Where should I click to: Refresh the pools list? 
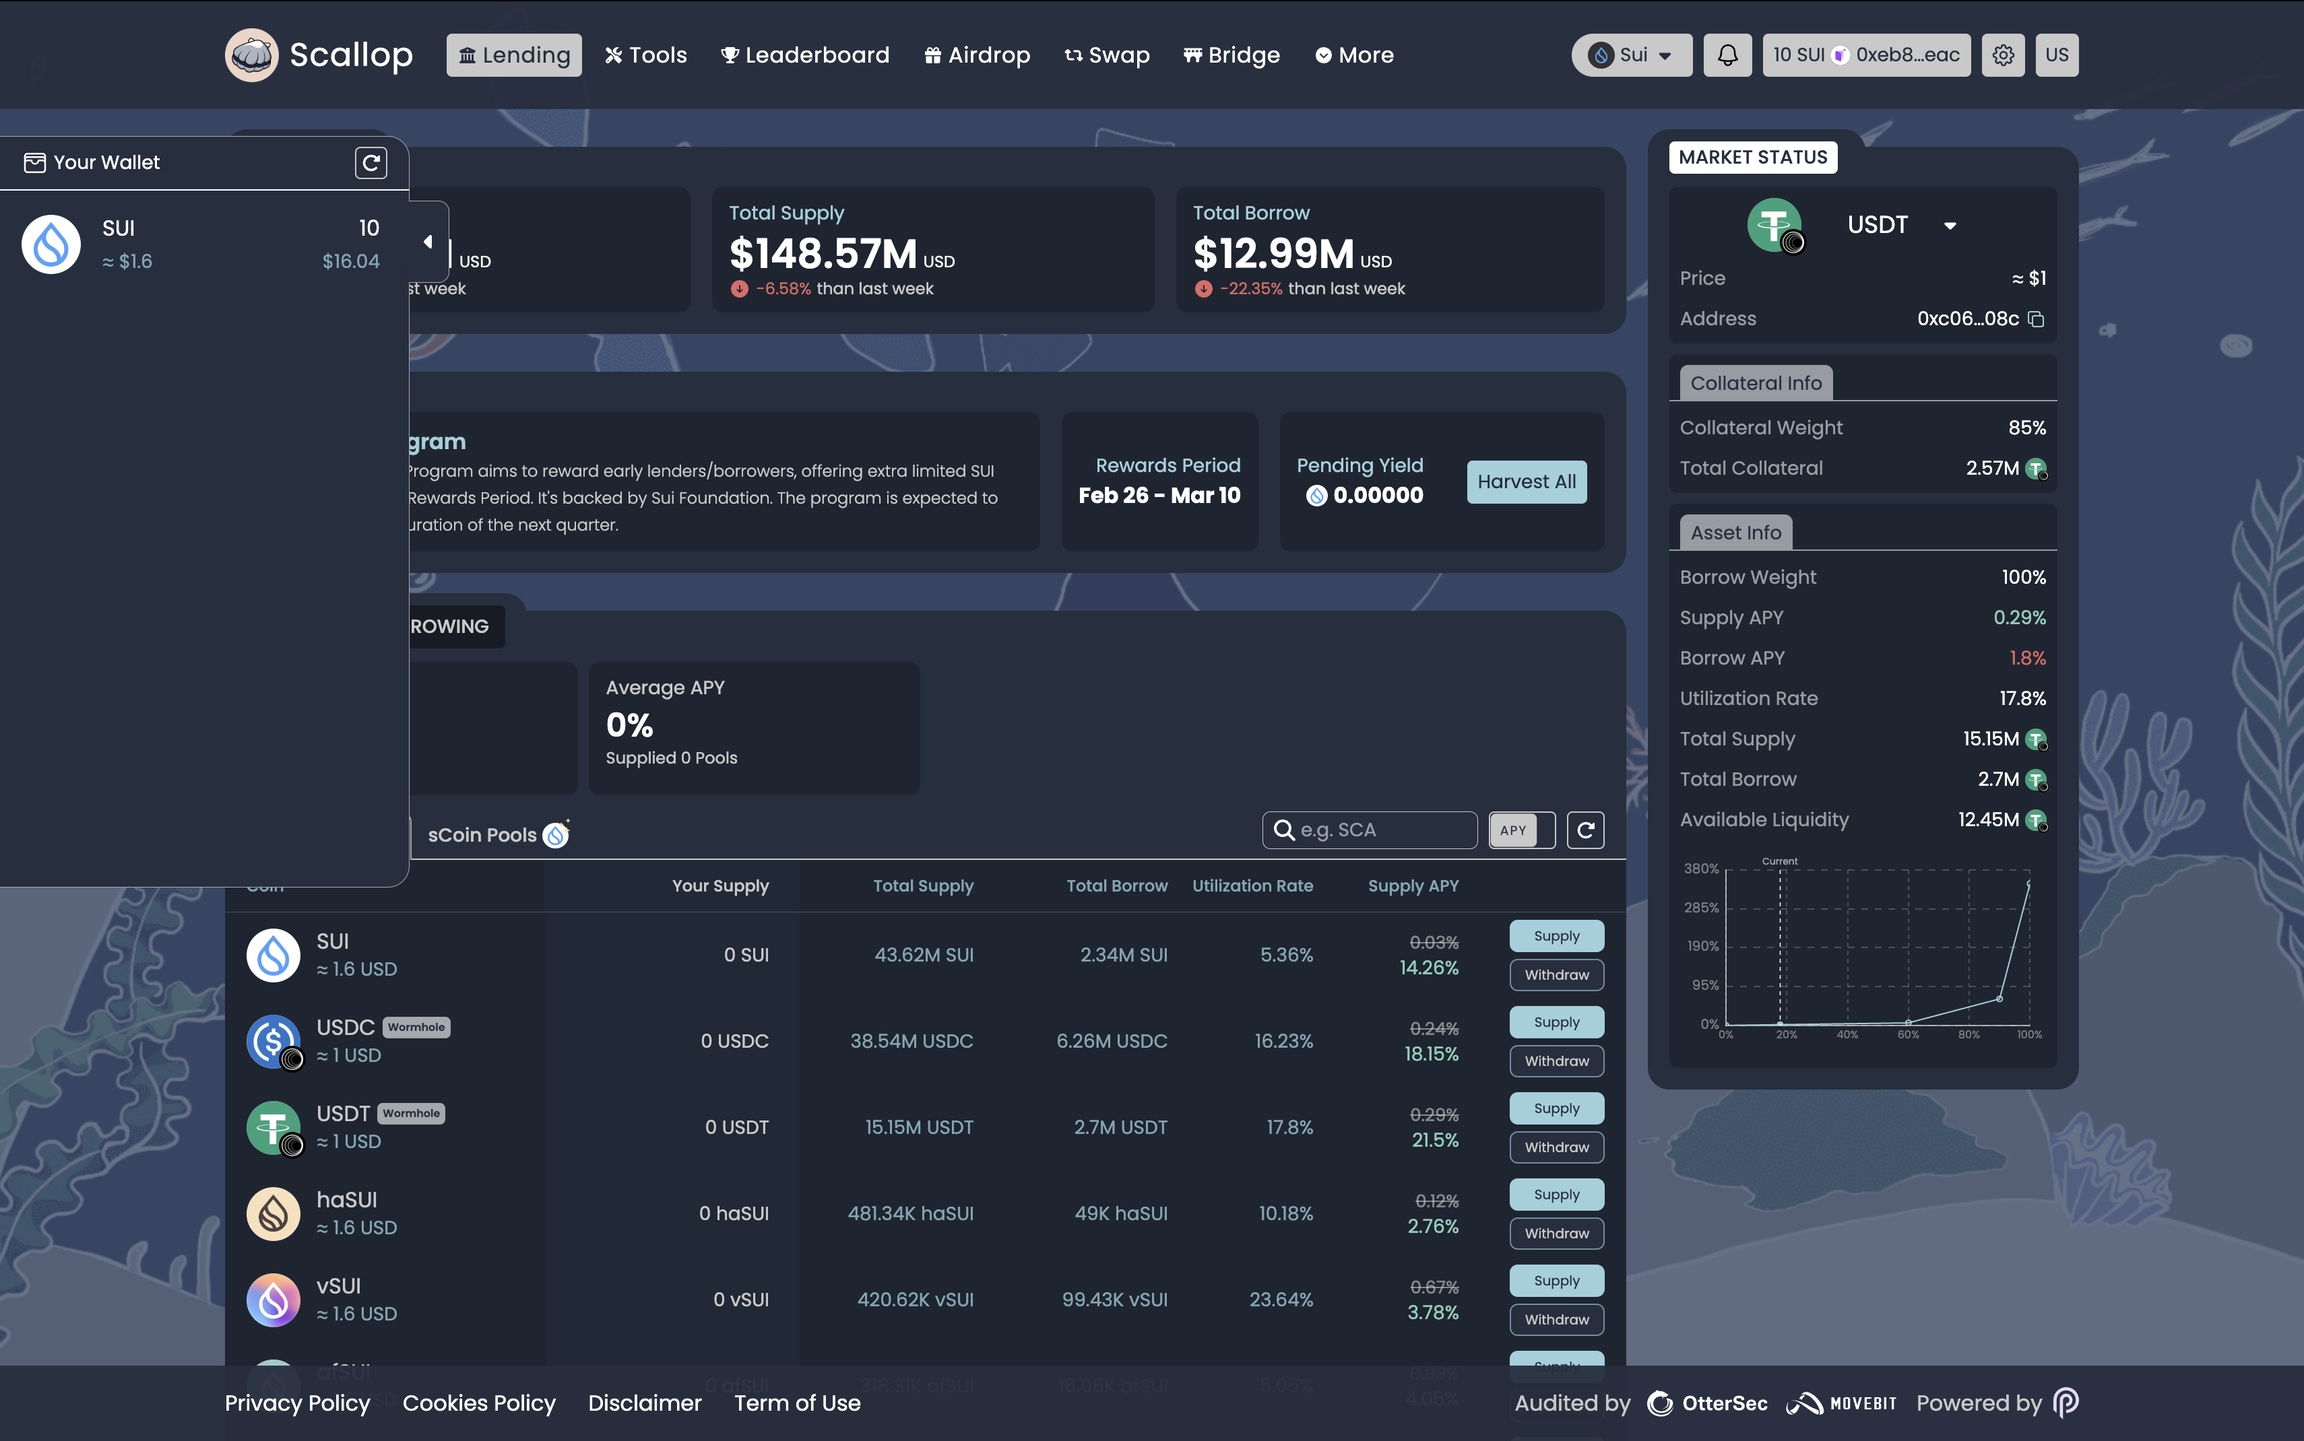point(1585,830)
